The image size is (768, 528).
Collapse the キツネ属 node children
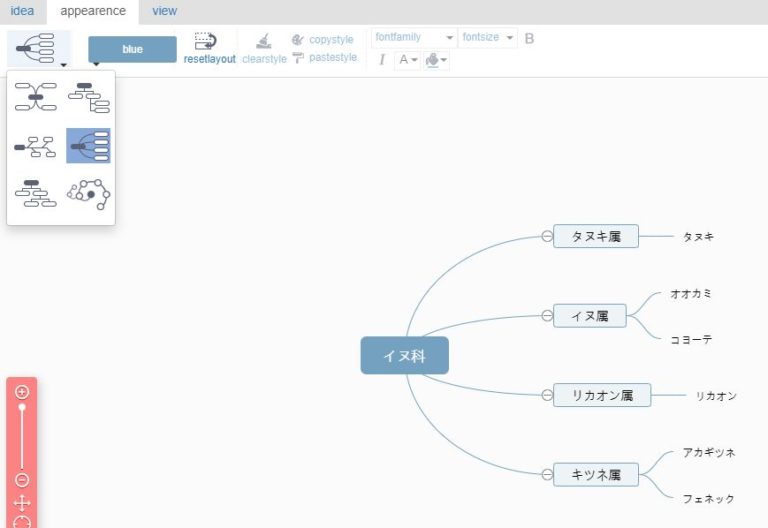tap(547, 474)
